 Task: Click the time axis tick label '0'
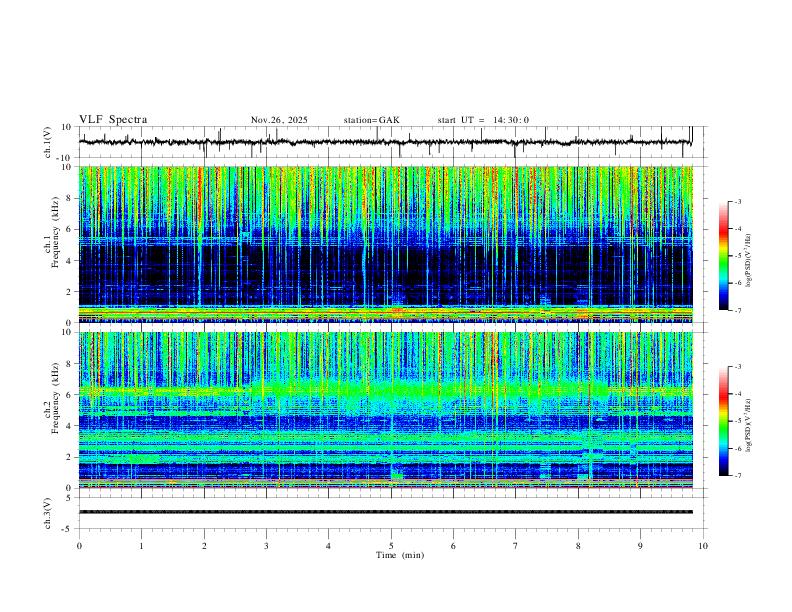point(79,546)
